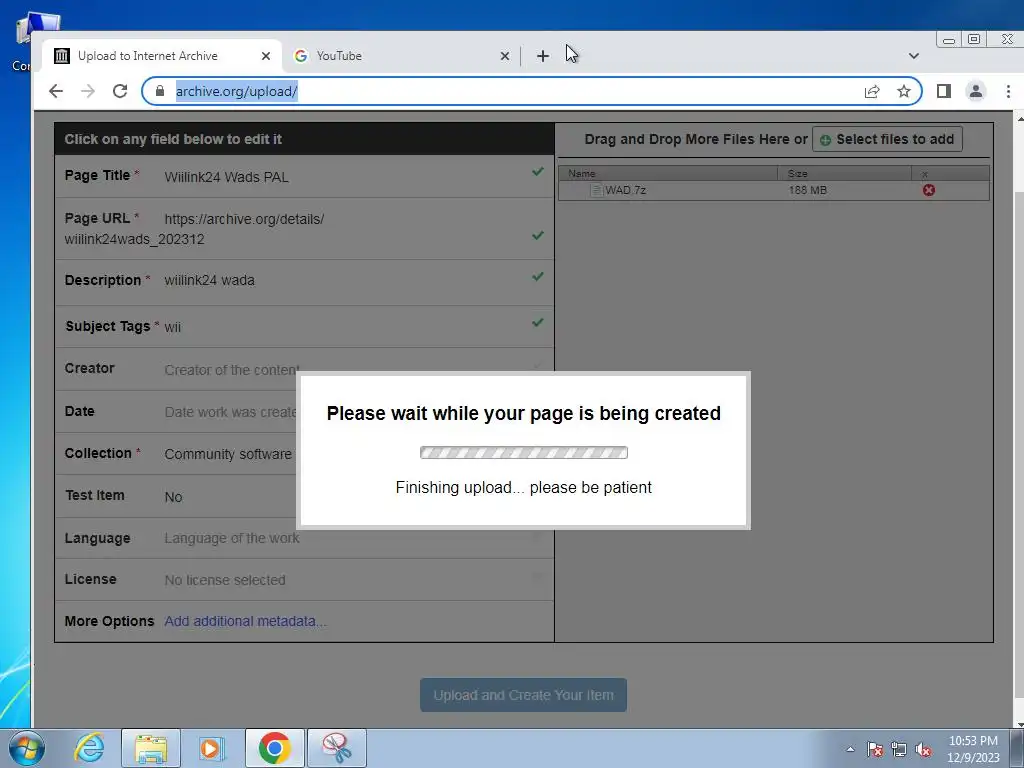Click the network tray icon

[x=899, y=749]
